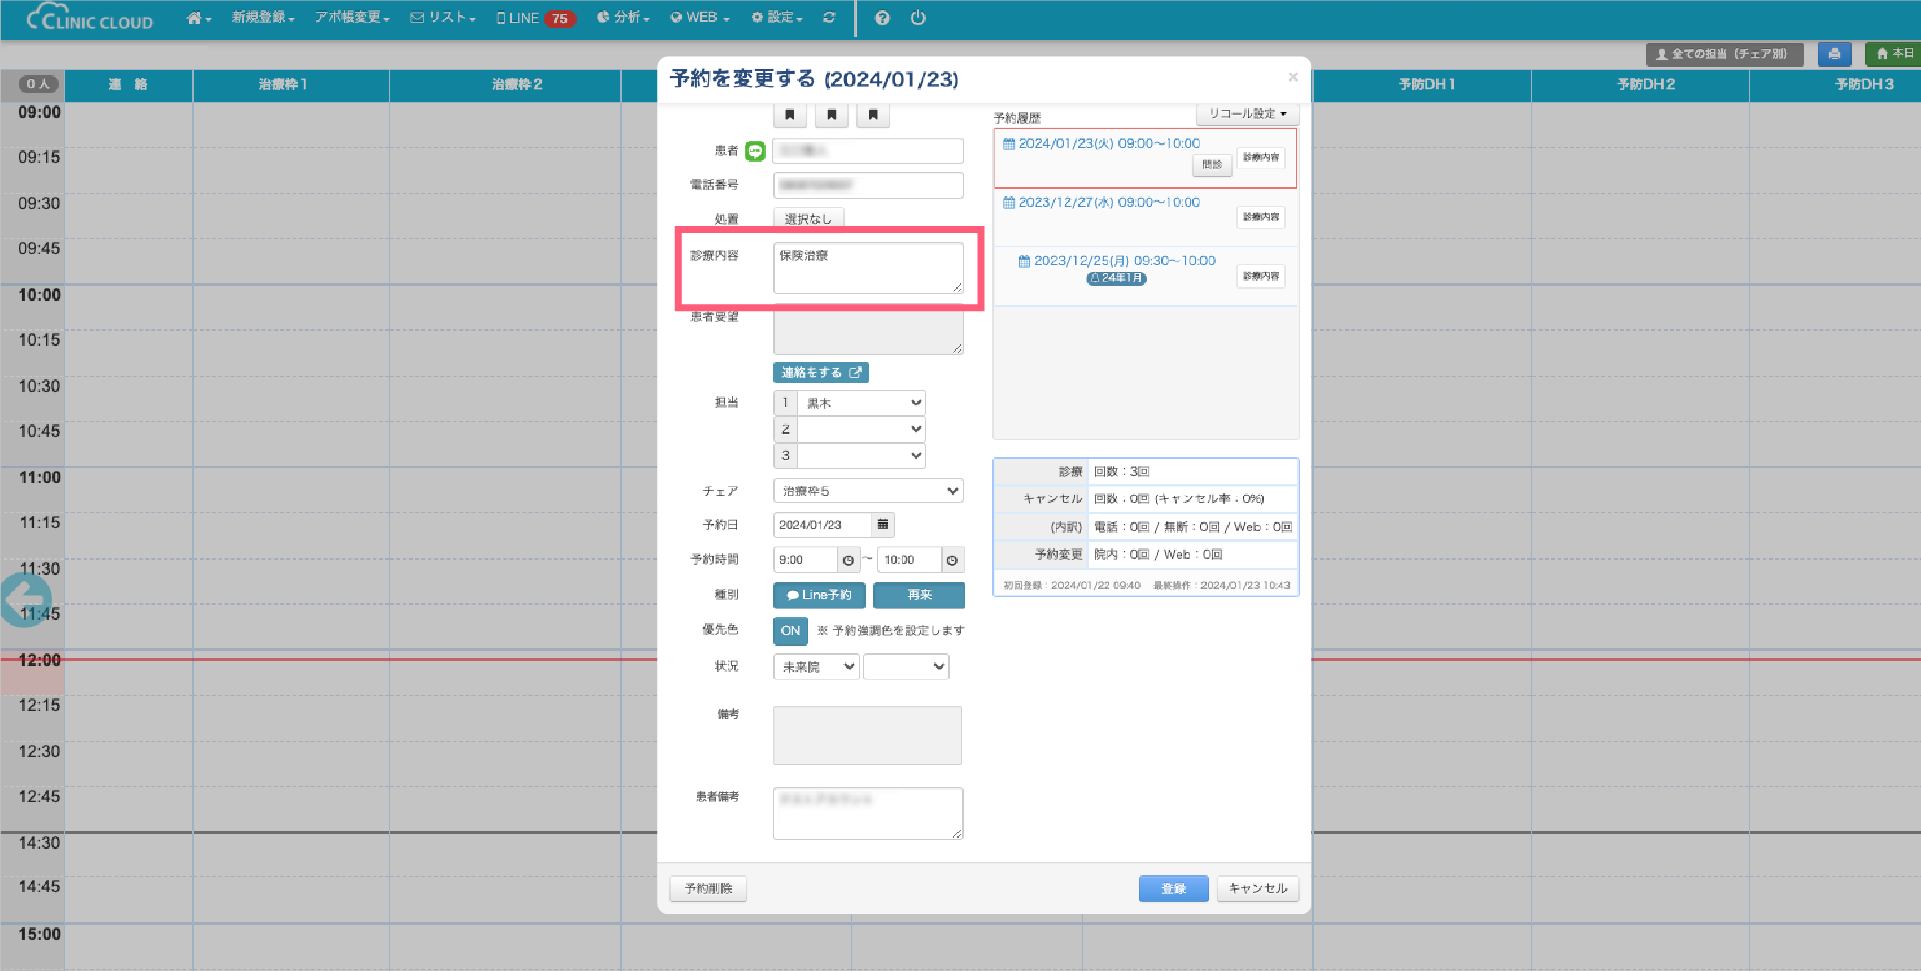The width and height of the screenshot is (1921, 971).
Task: Click into the 診療内容 text area
Action: [x=867, y=268]
